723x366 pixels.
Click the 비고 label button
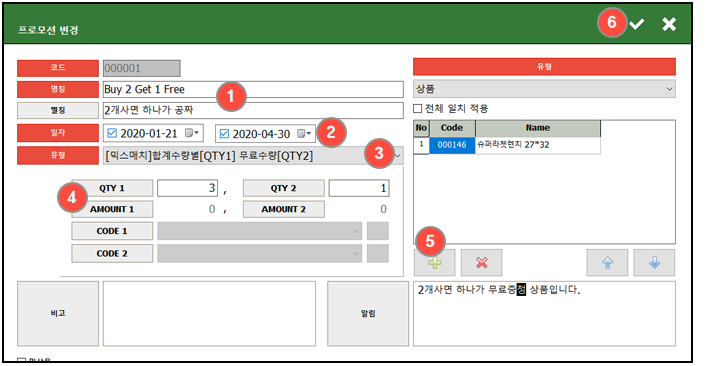[x=58, y=313]
